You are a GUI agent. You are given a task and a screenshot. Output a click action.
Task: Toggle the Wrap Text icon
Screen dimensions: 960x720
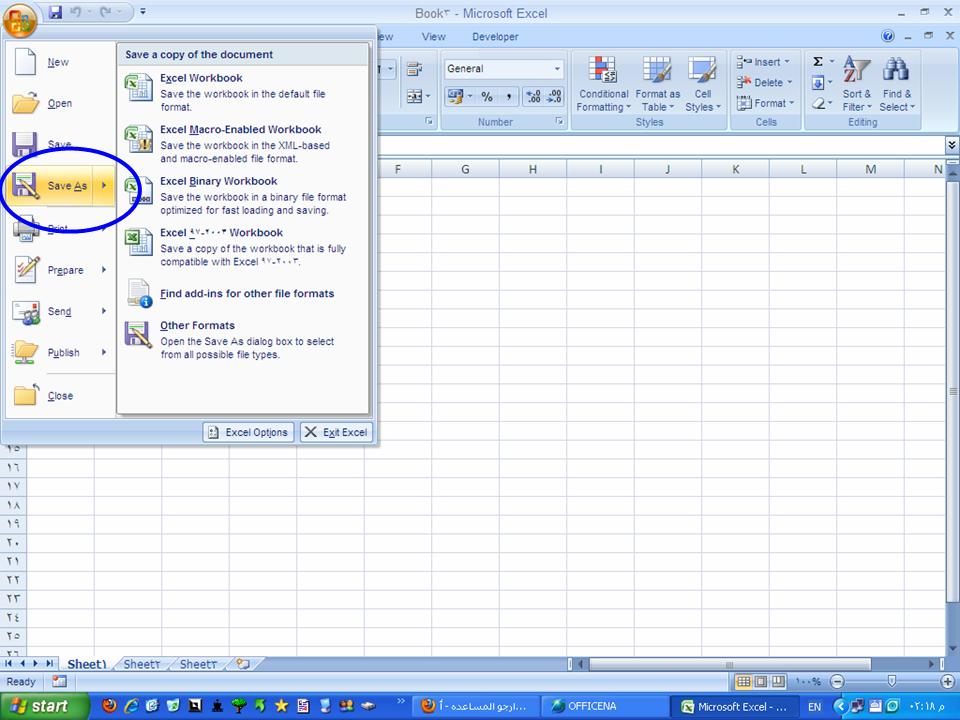tap(414, 69)
